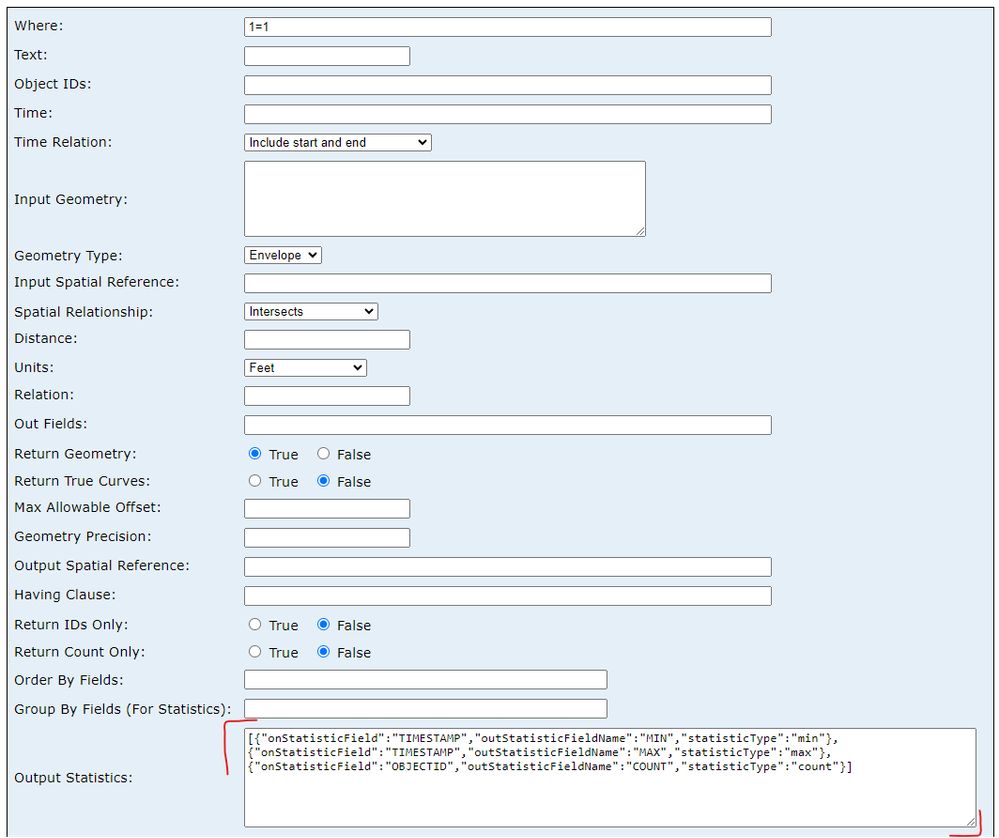Click the Relation input field

(327, 396)
